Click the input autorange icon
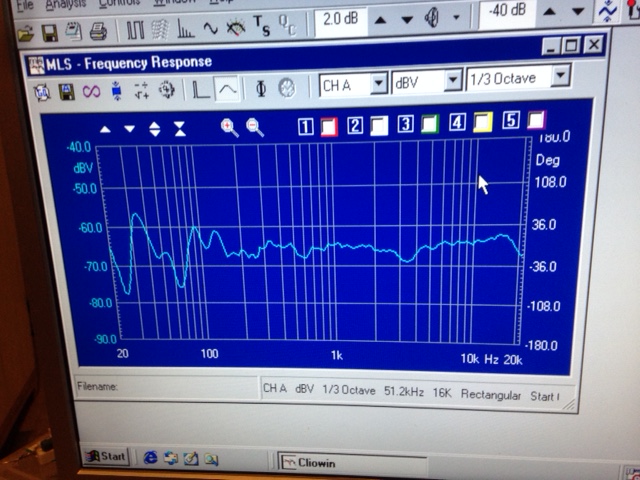640x480 pixels. click(608, 11)
